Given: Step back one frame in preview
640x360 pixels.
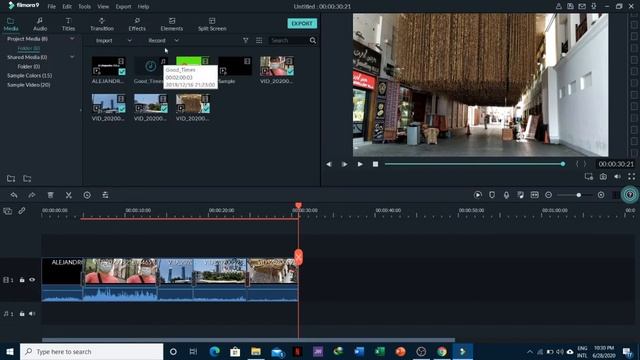Looking at the screenshot, I should click(x=329, y=164).
